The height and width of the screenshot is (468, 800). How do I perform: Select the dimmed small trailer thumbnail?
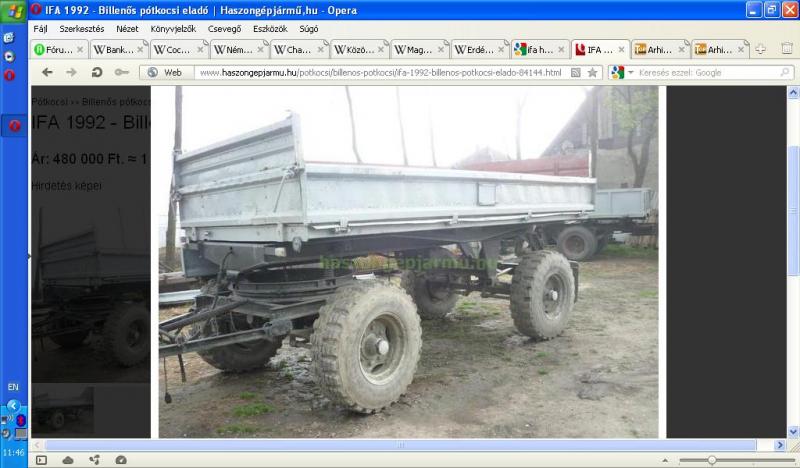click(x=63, y=409)
